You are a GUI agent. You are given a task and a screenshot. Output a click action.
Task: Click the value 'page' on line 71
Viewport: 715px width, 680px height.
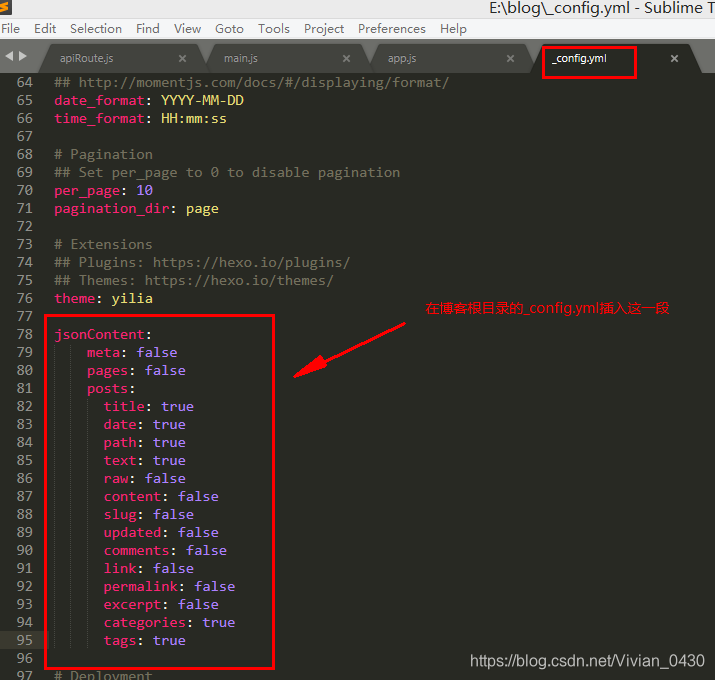point(202,209)
